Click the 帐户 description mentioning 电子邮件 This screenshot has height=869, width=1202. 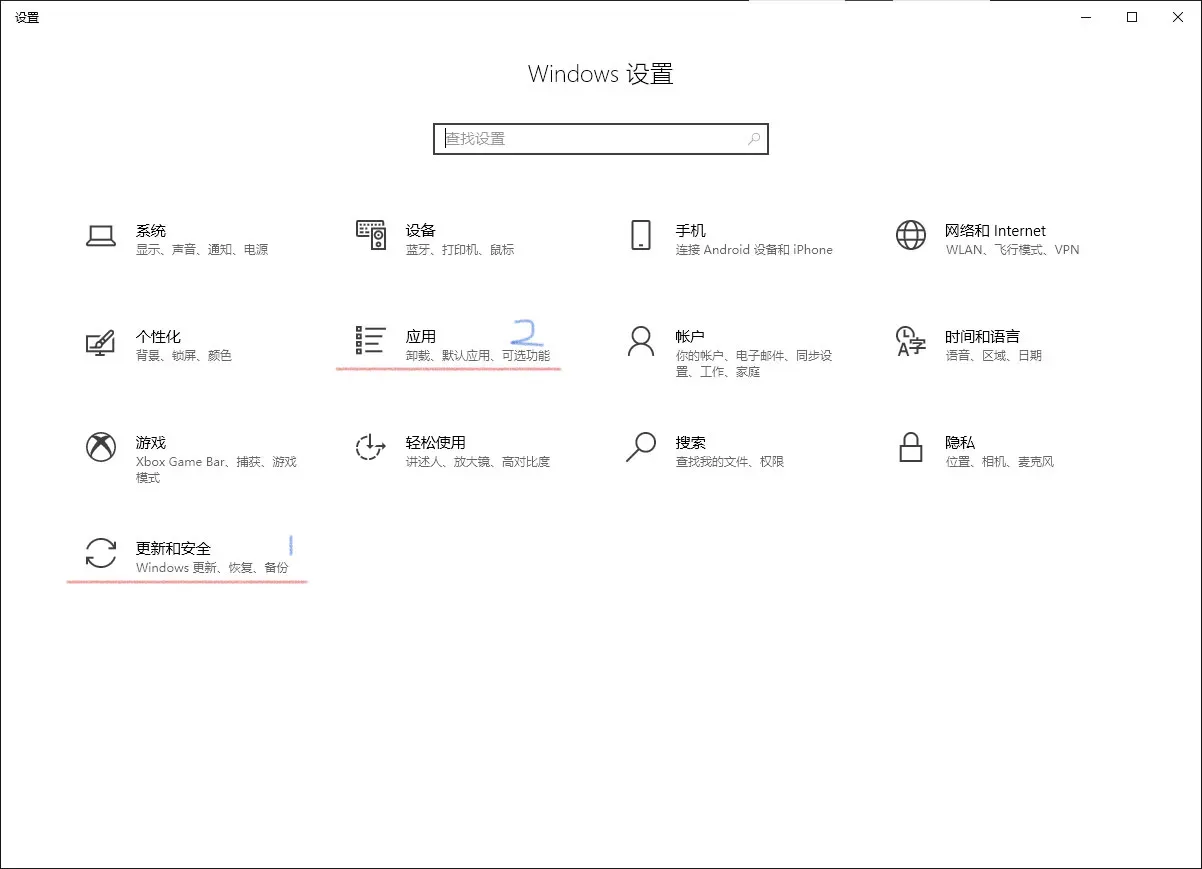click(x=754, y=364)
